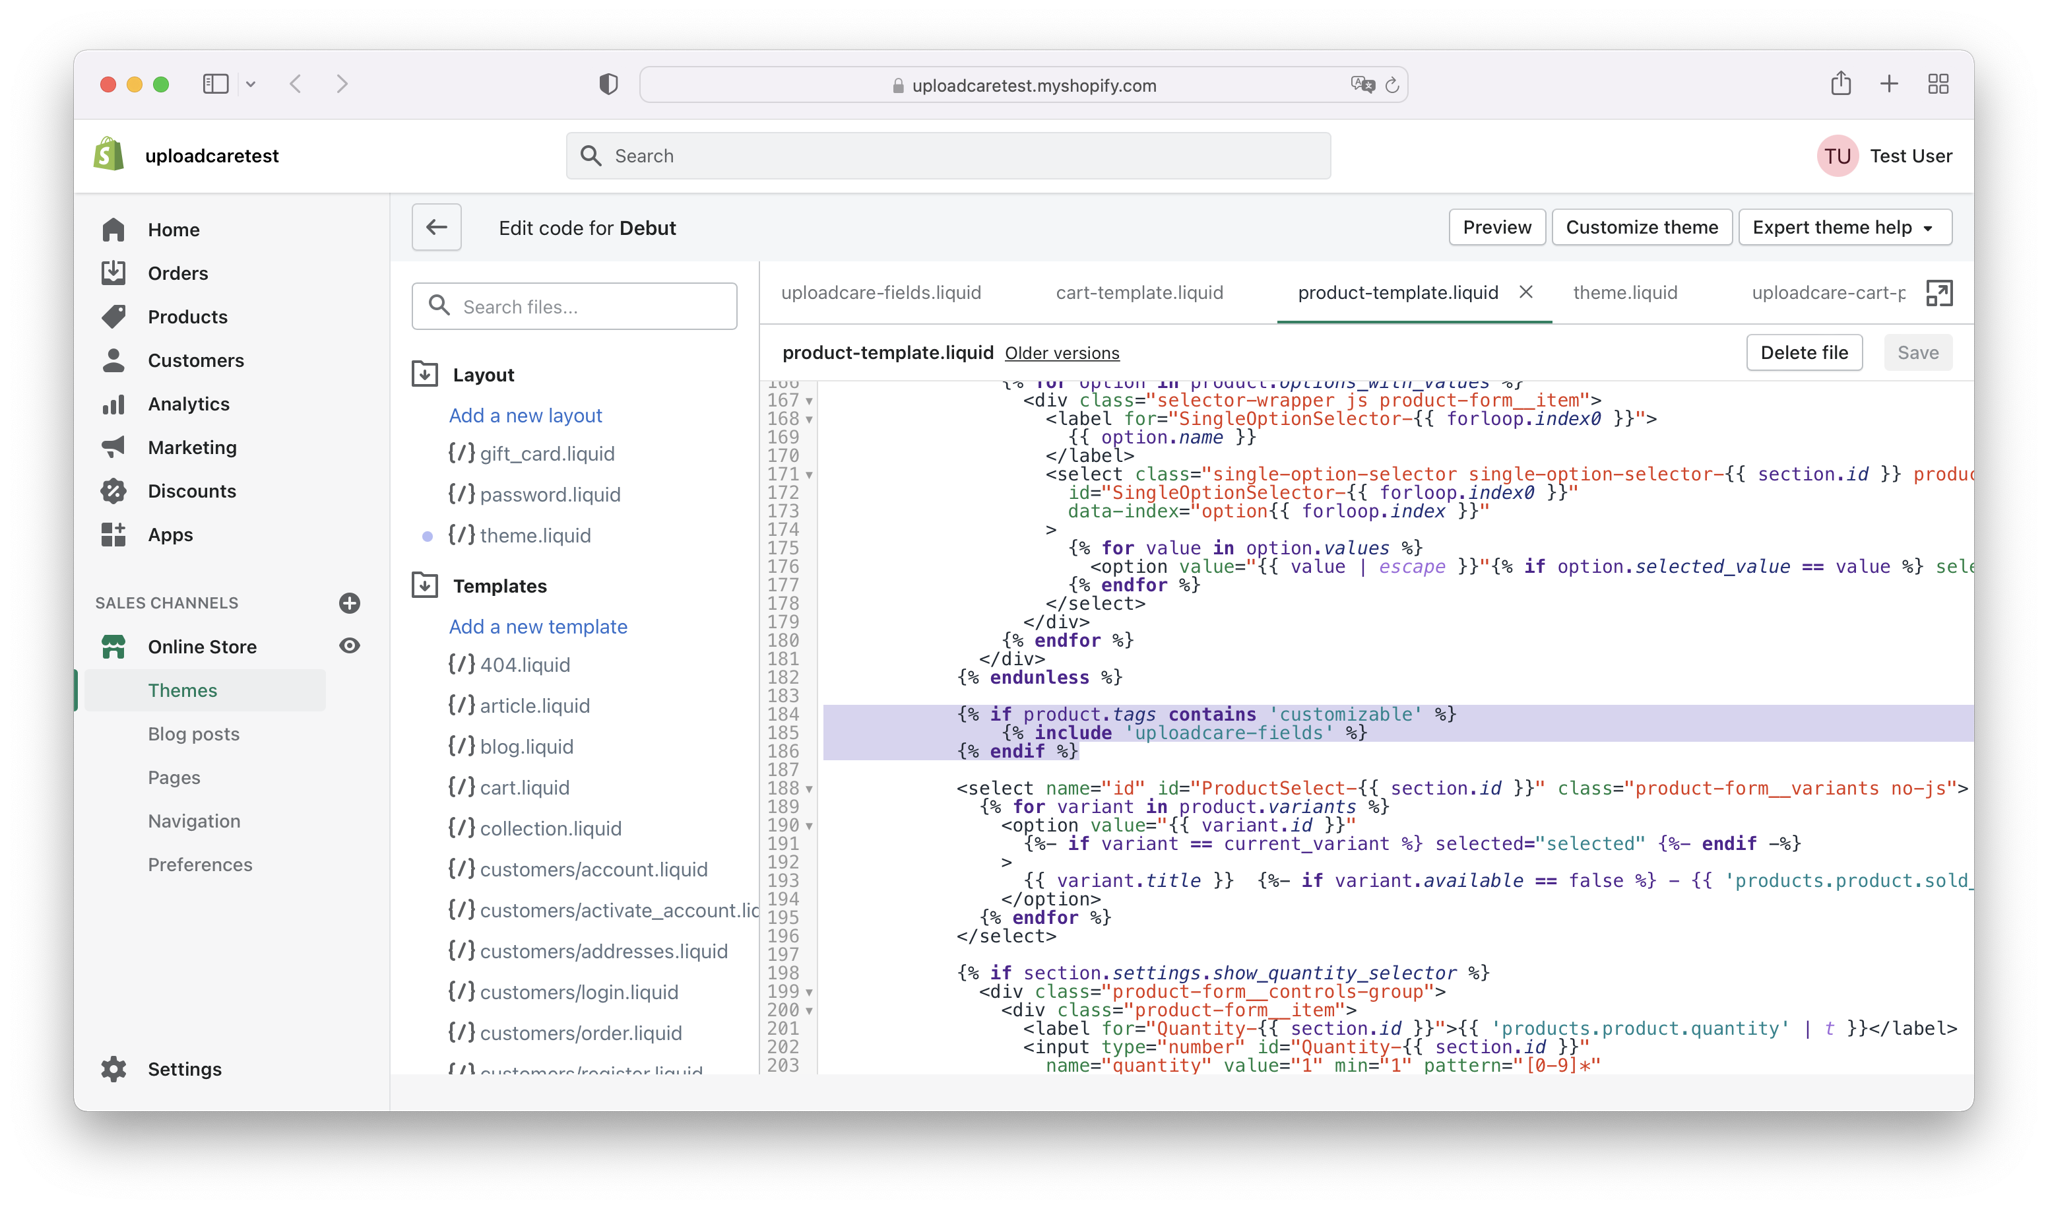
Task: Expand the code editor to fullscreen
Action: tap(1938, 293)
